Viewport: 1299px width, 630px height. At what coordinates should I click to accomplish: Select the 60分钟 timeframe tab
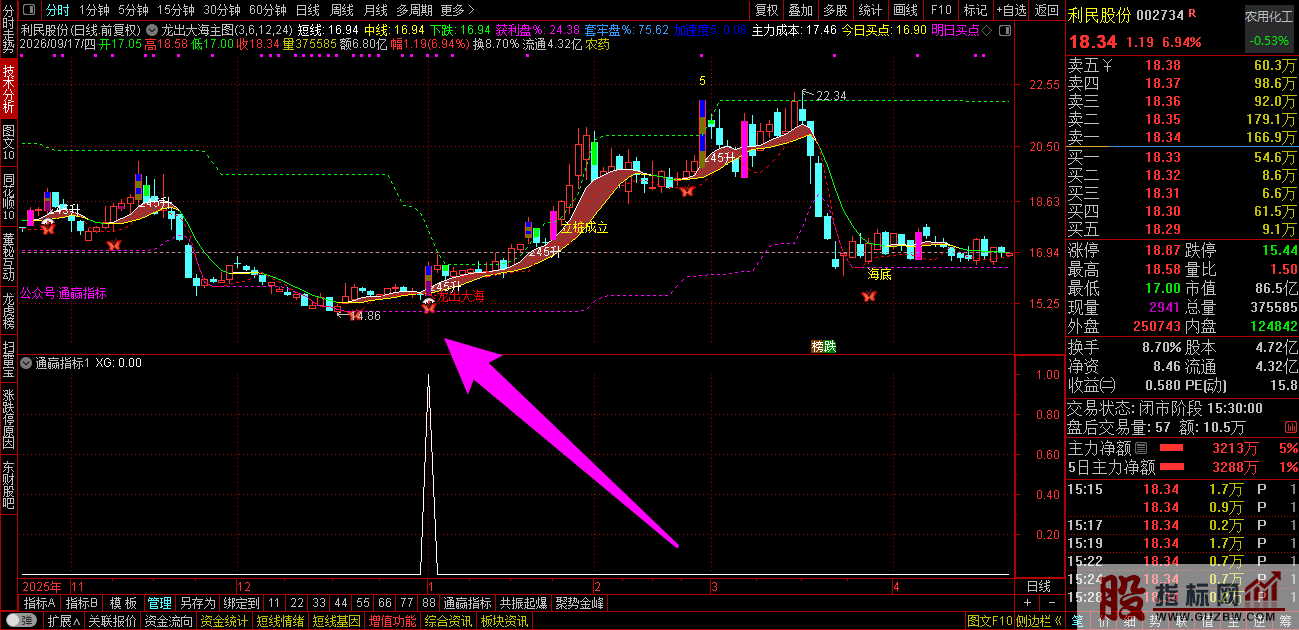267,10
